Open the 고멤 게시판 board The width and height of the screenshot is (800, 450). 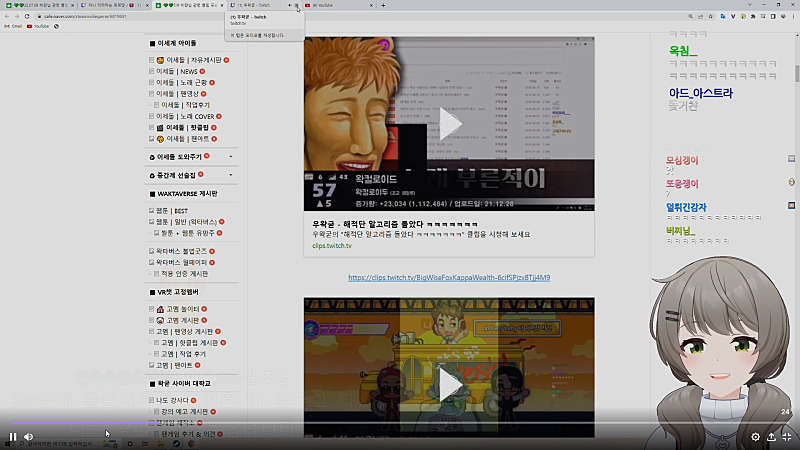(183, 320)
